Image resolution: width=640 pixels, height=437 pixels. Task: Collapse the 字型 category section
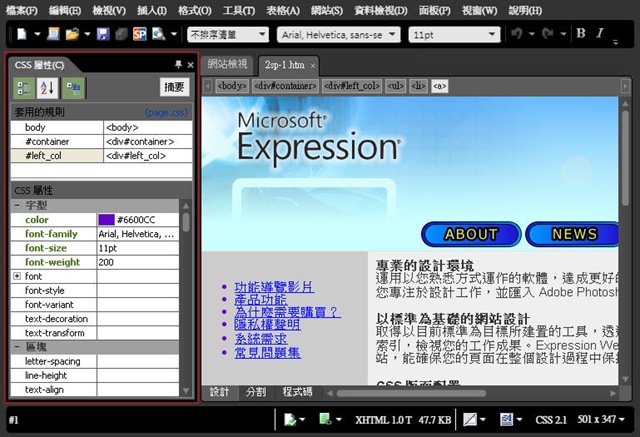coord(17,205)
